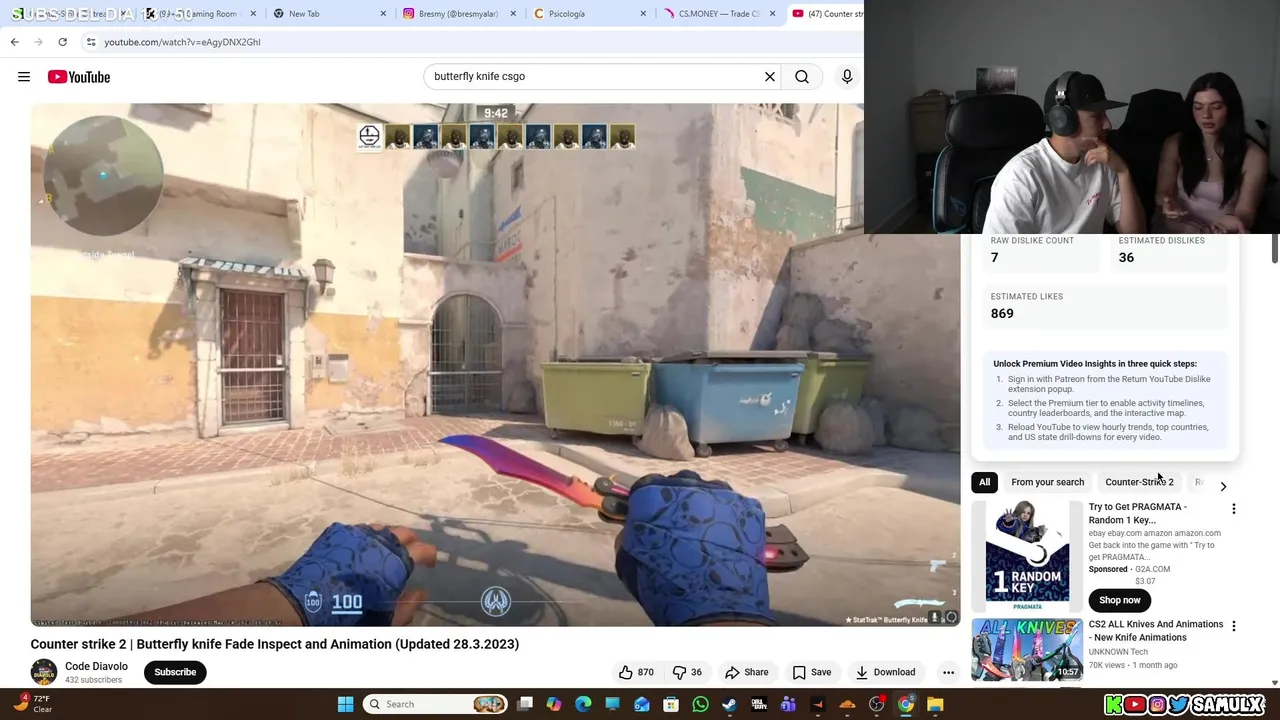Select the 'All' filter chip
Viewport: 1280px width, 720px height.
[984, 482]
